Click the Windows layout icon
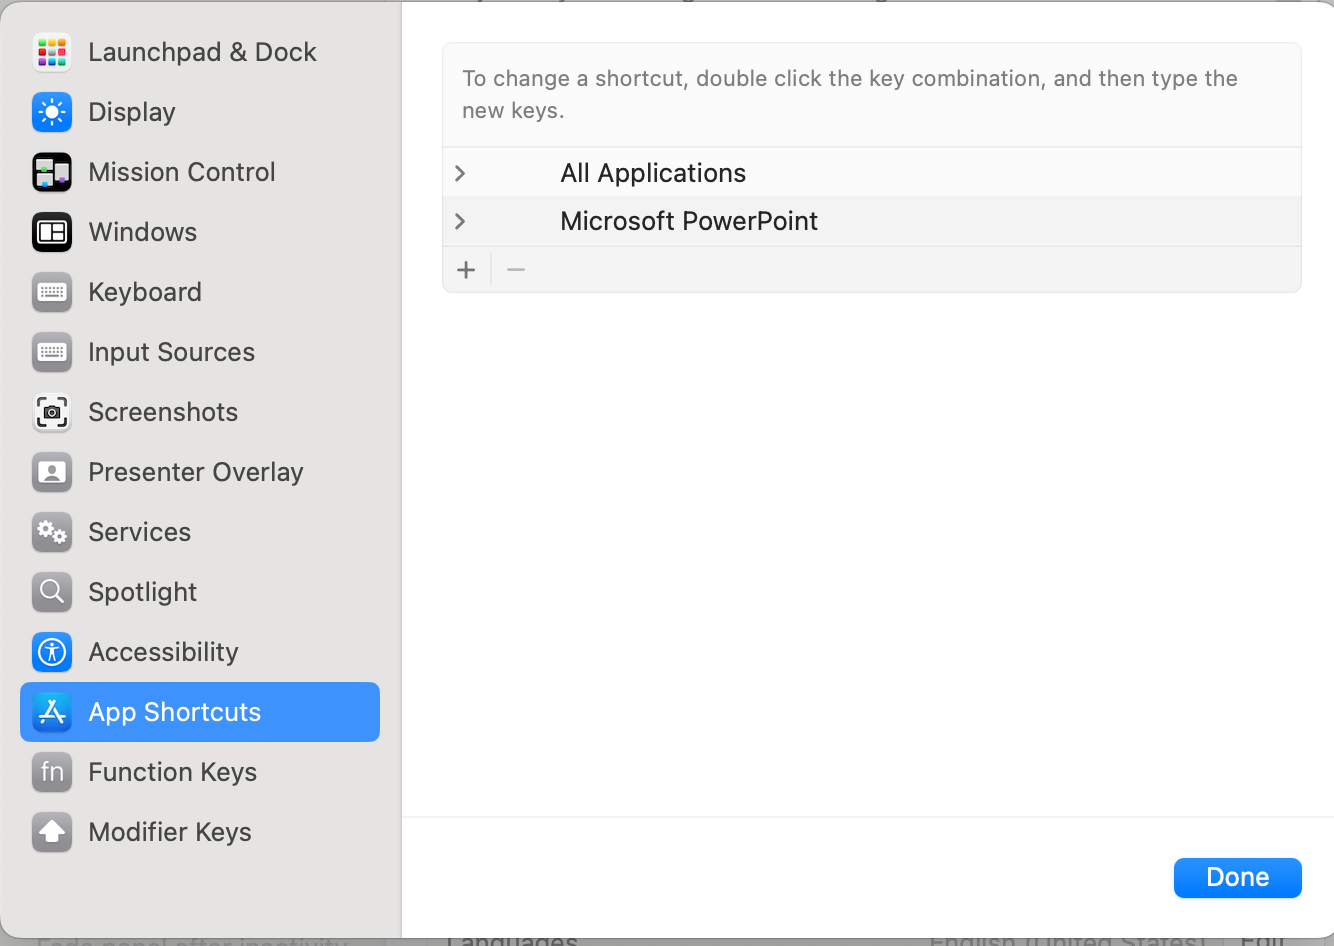This screenshot has height=946, width=1334. [x=52, y=232]
